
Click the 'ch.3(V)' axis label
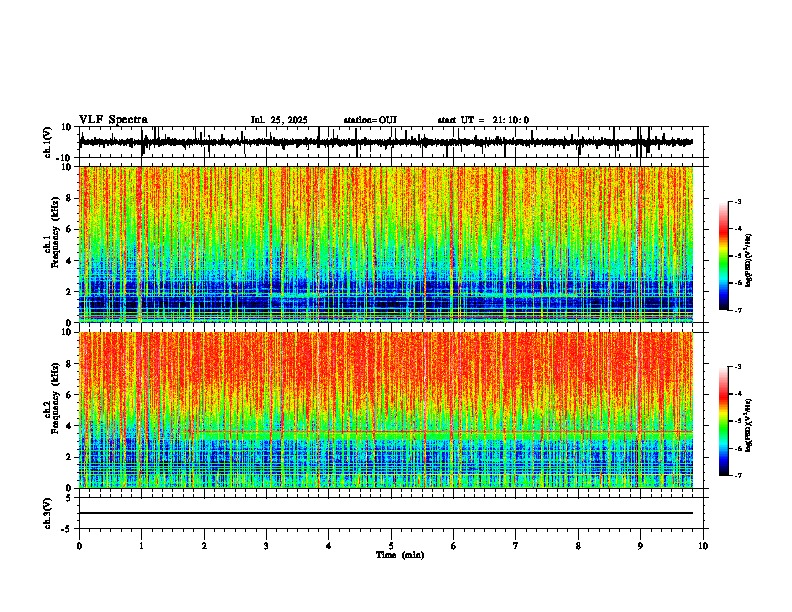click(x=47, y=513)
